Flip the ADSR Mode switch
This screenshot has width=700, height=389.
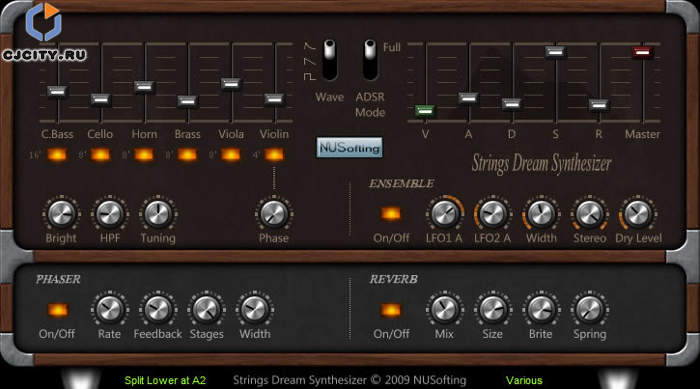pos(370,59)
